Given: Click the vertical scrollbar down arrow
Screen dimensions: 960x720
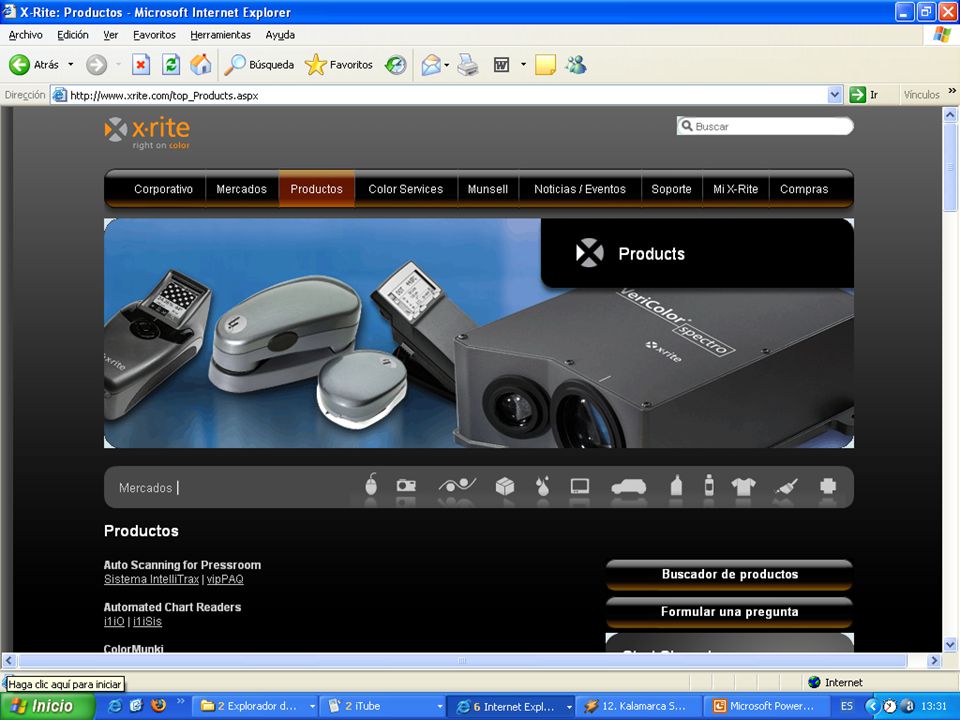Looking at the screenshot, I should (x=950, y=644).
